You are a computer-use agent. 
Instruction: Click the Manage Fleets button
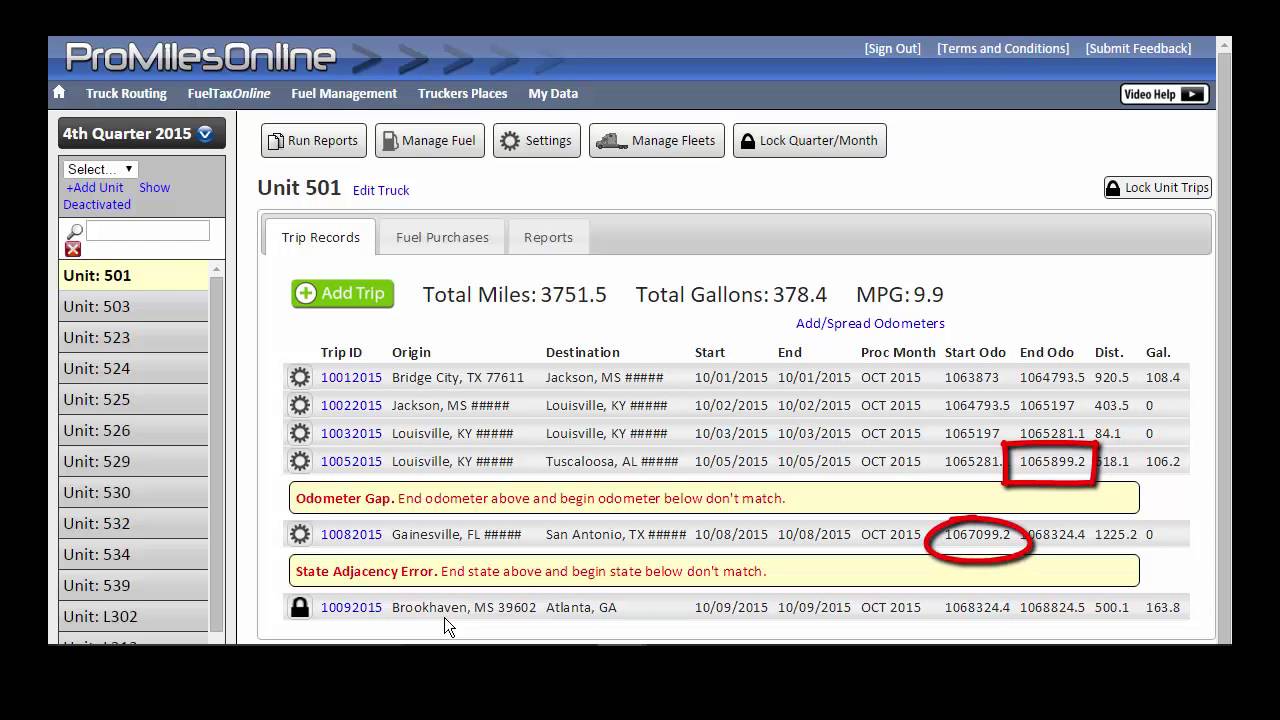[657, 141]
